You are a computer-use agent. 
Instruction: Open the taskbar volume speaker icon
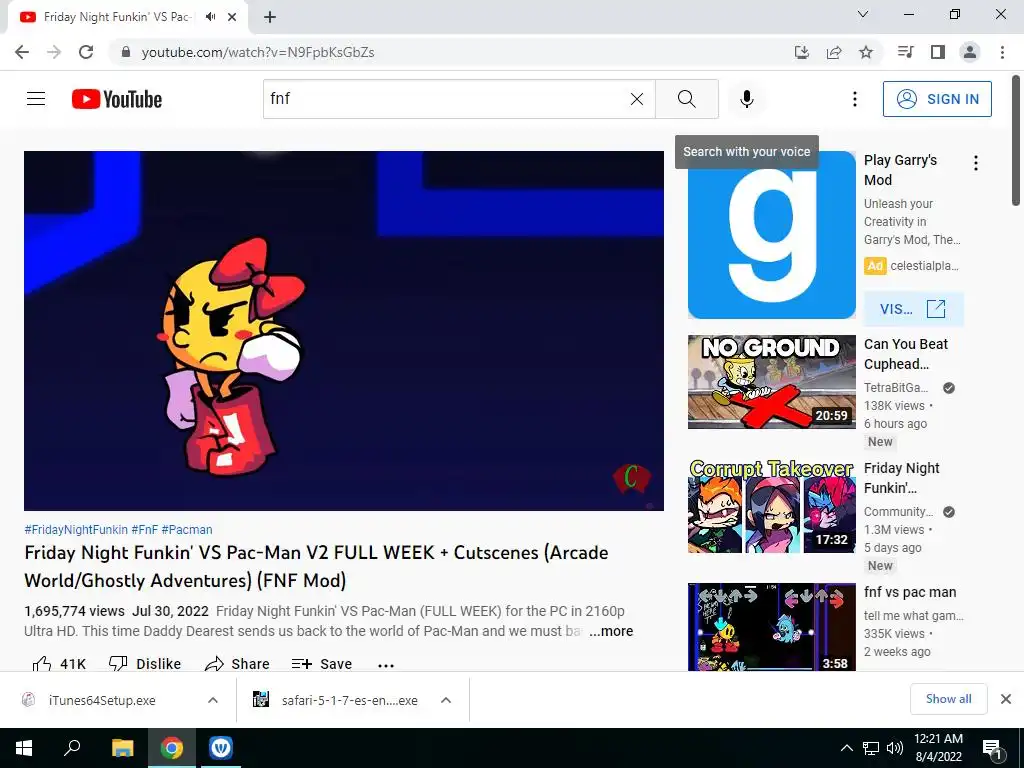coord(895,748)
